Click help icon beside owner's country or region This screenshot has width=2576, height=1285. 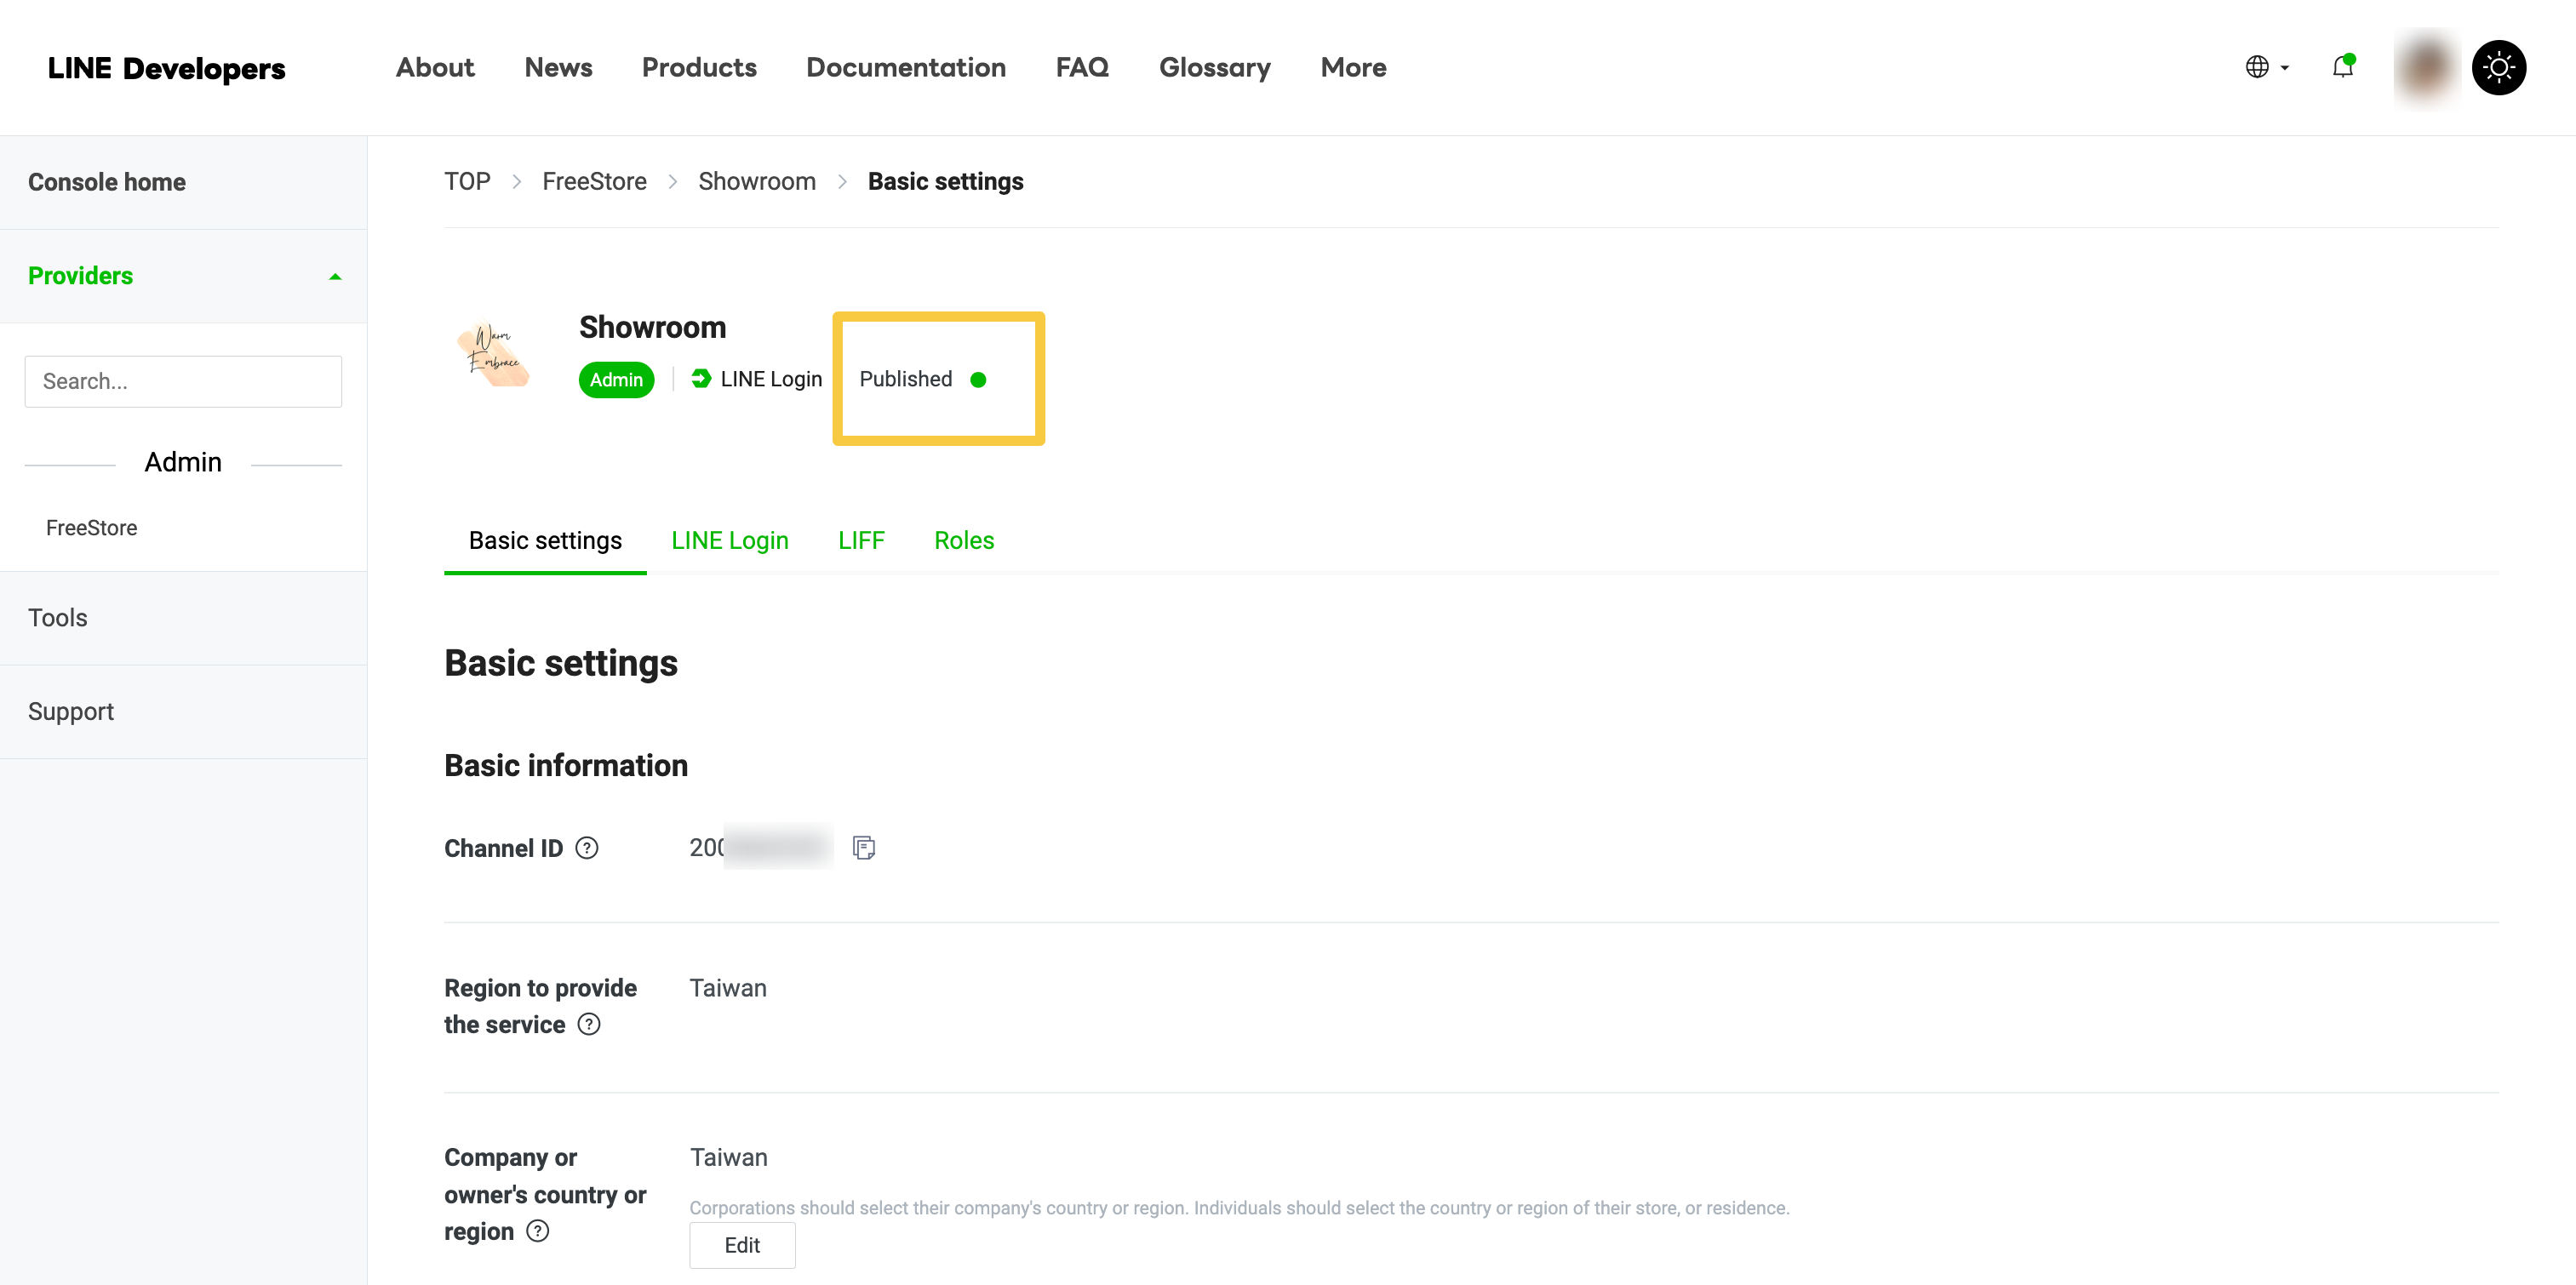pos(538,1231)
